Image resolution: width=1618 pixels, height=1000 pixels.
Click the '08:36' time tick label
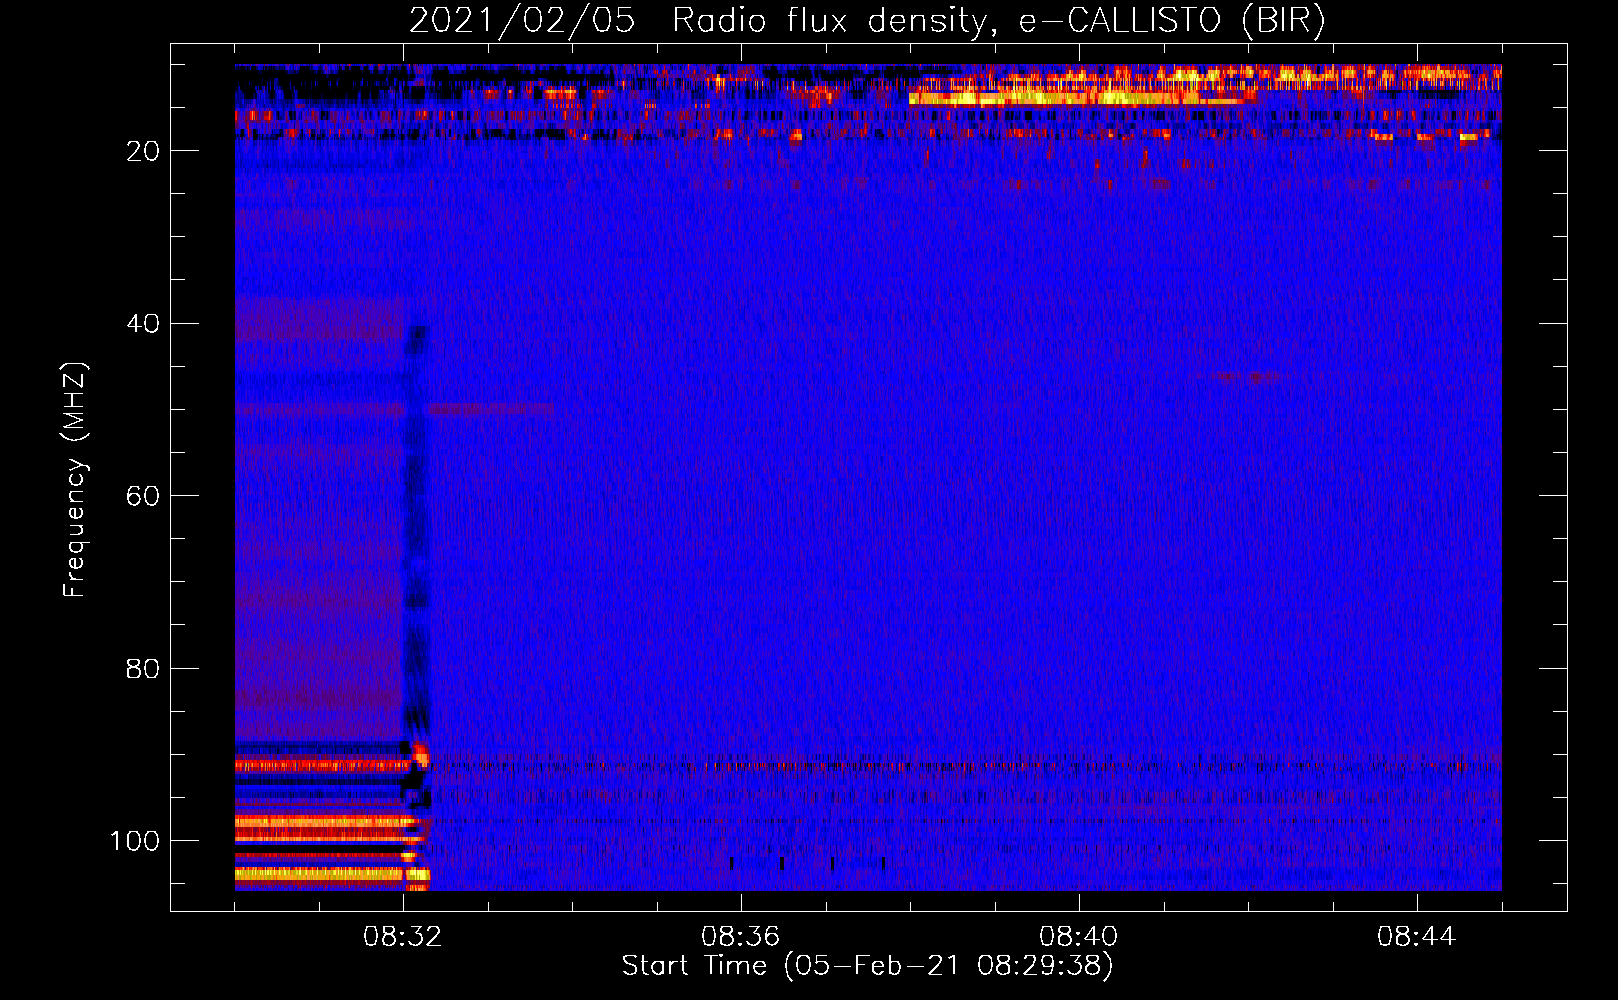click(x=741, y=937)
